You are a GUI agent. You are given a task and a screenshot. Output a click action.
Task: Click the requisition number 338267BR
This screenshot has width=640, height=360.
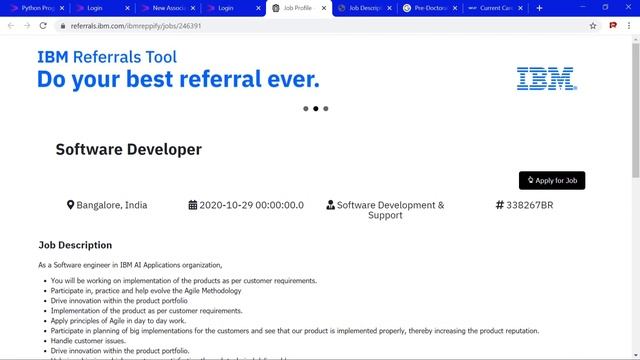tap(530, 205)
